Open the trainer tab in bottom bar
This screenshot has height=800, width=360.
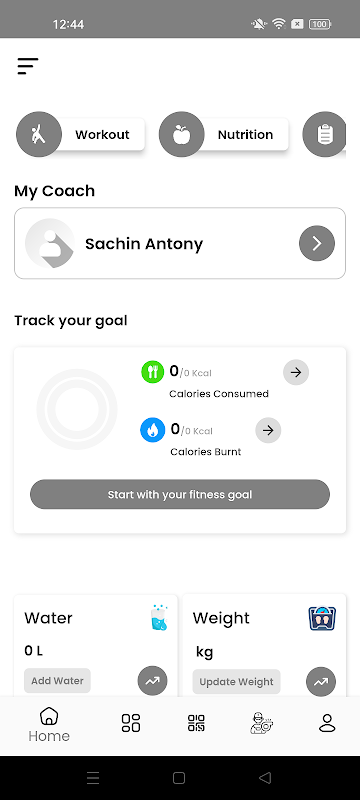pyautogui.click(x=262, y=723)
